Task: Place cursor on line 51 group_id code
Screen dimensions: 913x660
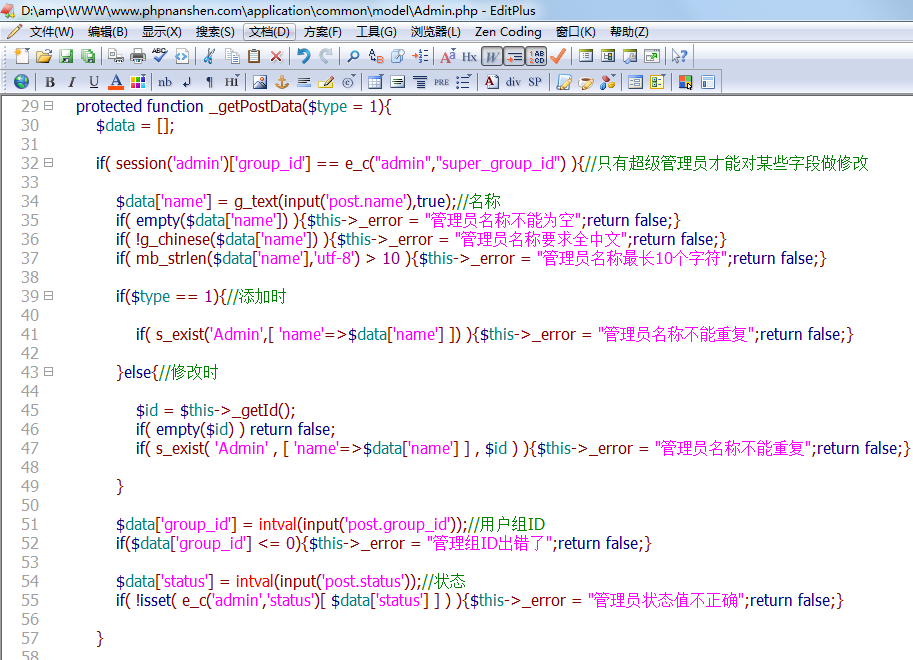Action: pos(330,524)
